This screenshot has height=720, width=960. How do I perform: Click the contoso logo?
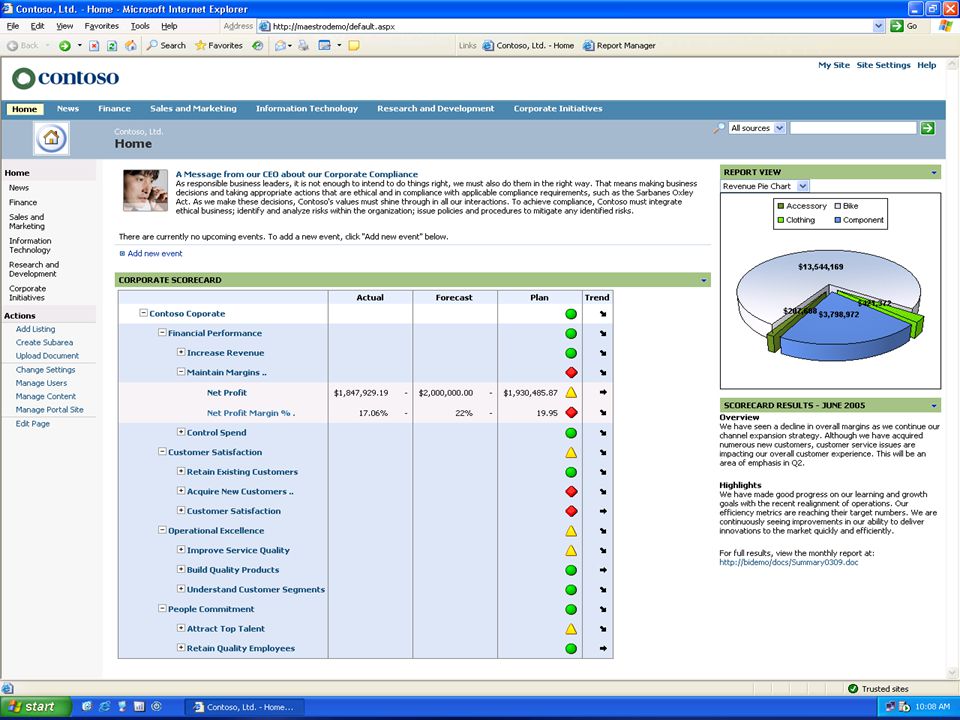[x=66, y=78]
